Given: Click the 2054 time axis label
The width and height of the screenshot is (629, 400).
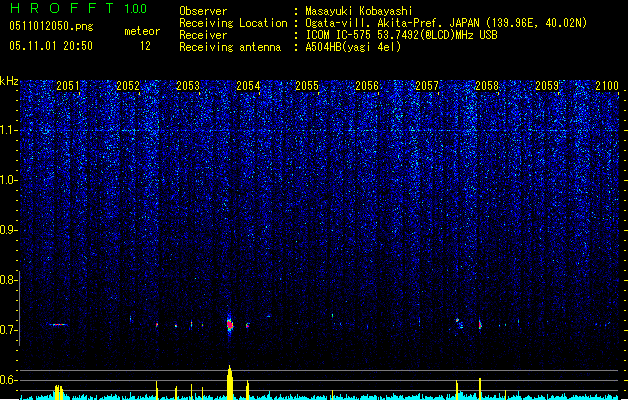Looking at the screenshot, I should point(248,85).
